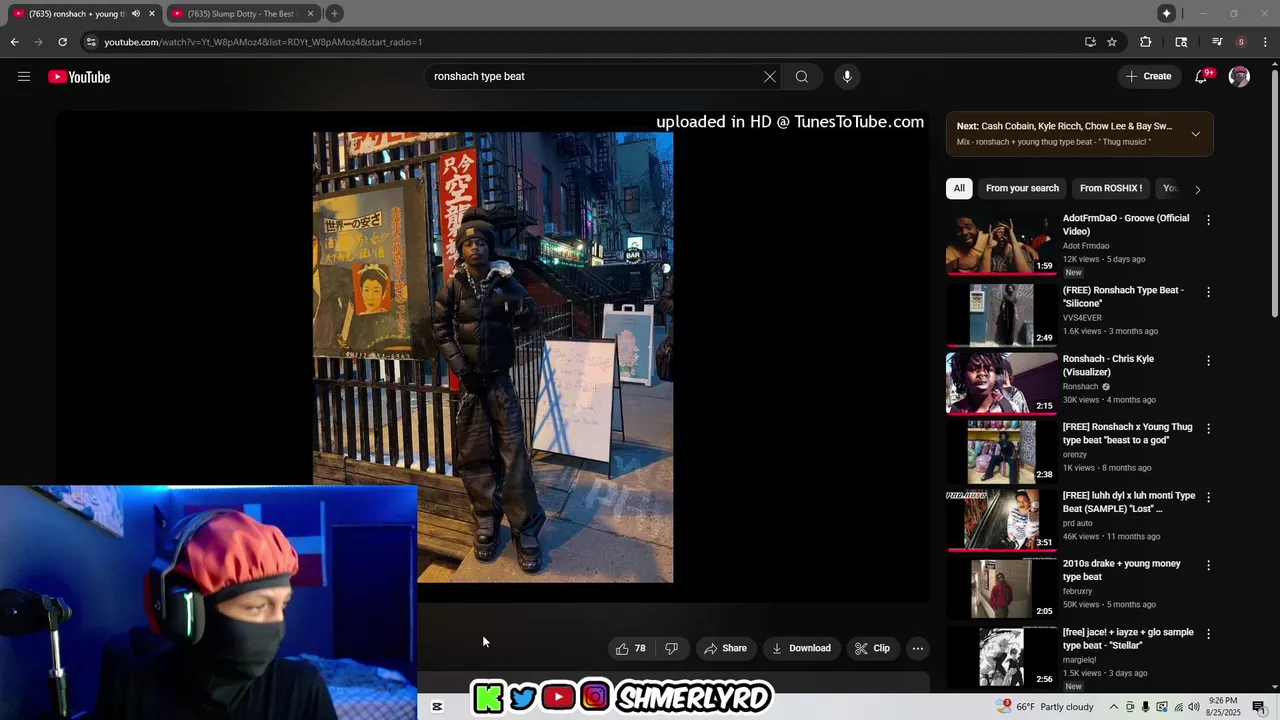Open the taskbar volume speaker icon
This screenshot has width=1280, height=720.
(x=1193, y=707)
